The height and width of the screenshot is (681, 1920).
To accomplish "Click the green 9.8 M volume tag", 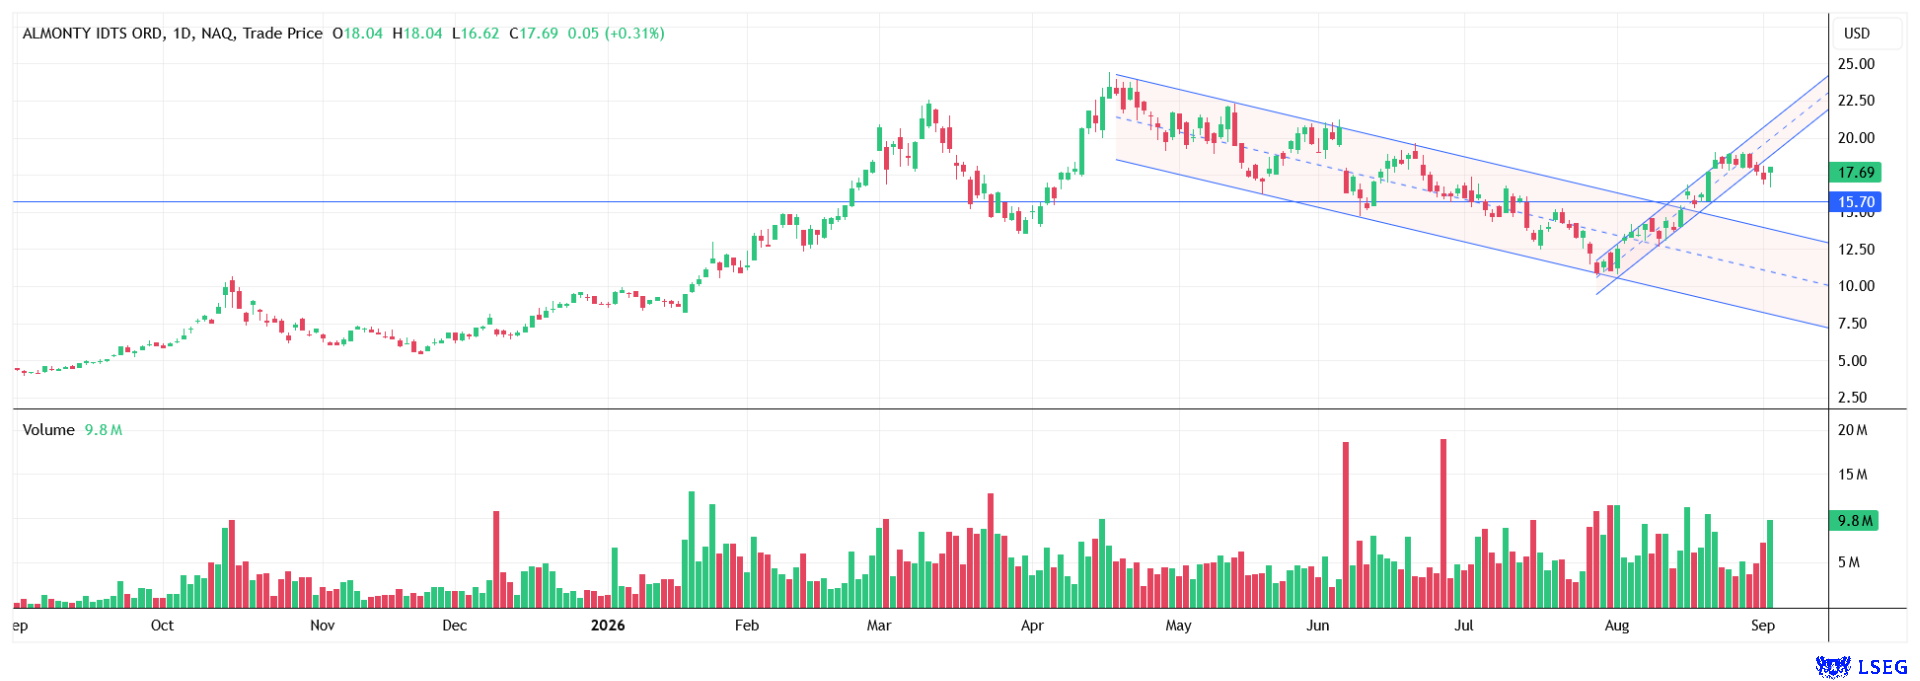I will pos(1853,520).
